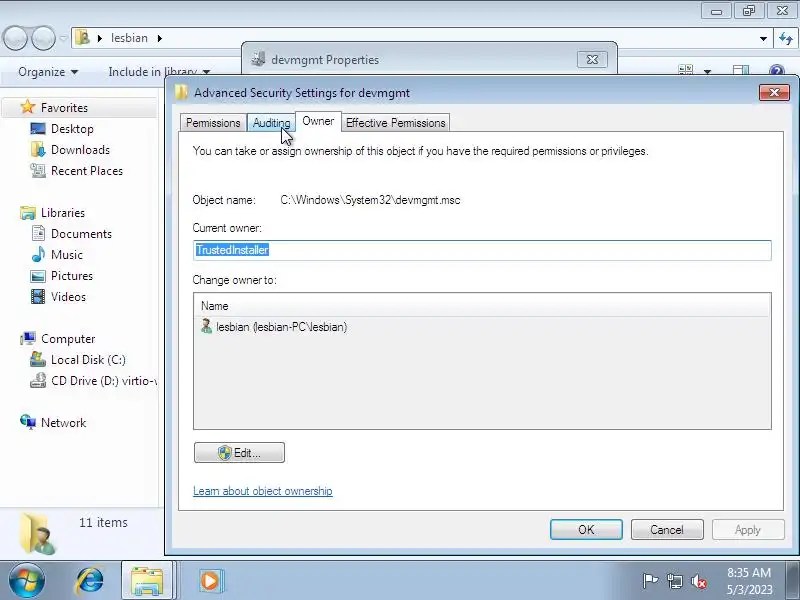Open Downloads in the sidebar
Screen dimensions: 800x600
click(x=81, y=149)
